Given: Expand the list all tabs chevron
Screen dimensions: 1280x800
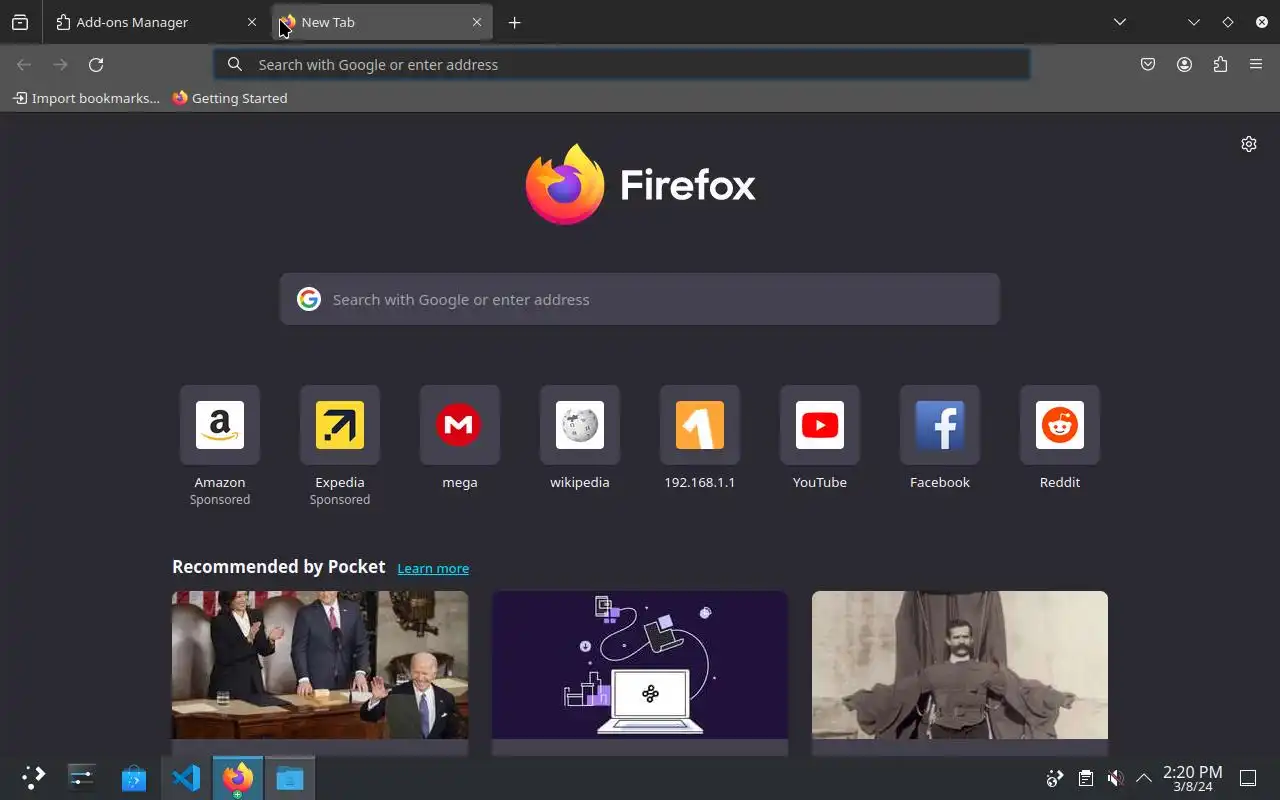Looking at the screenshot, I should tap(1120, 22).
